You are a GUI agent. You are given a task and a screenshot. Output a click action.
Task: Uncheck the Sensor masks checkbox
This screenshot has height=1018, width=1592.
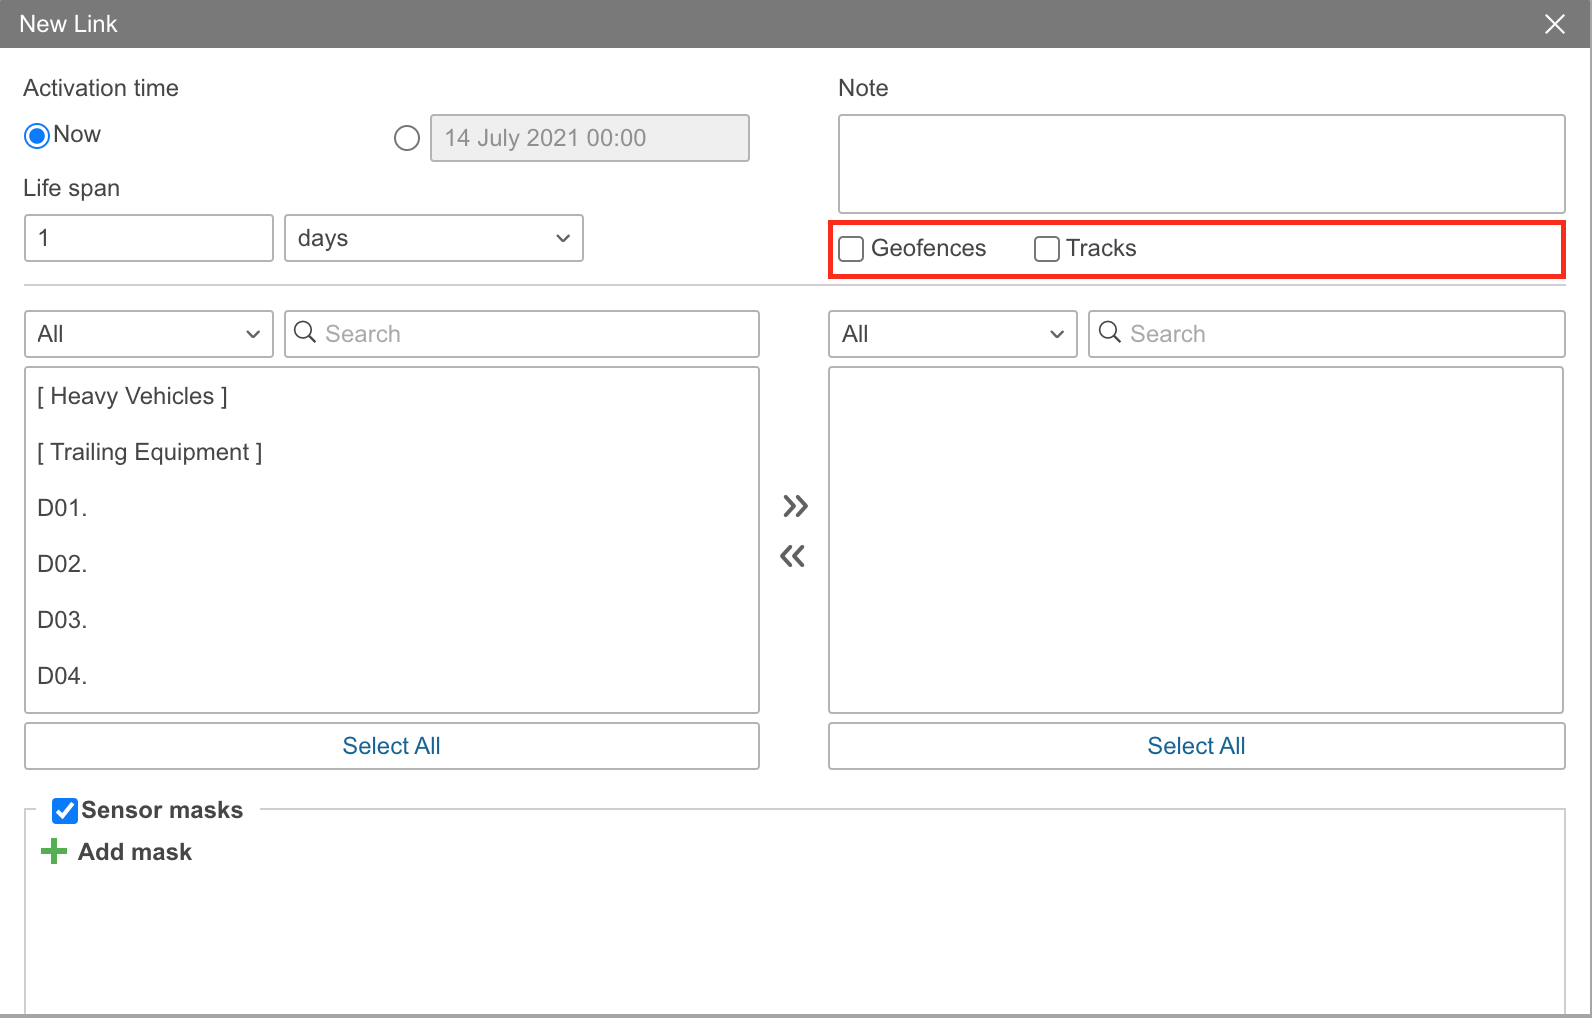[65, 810]
